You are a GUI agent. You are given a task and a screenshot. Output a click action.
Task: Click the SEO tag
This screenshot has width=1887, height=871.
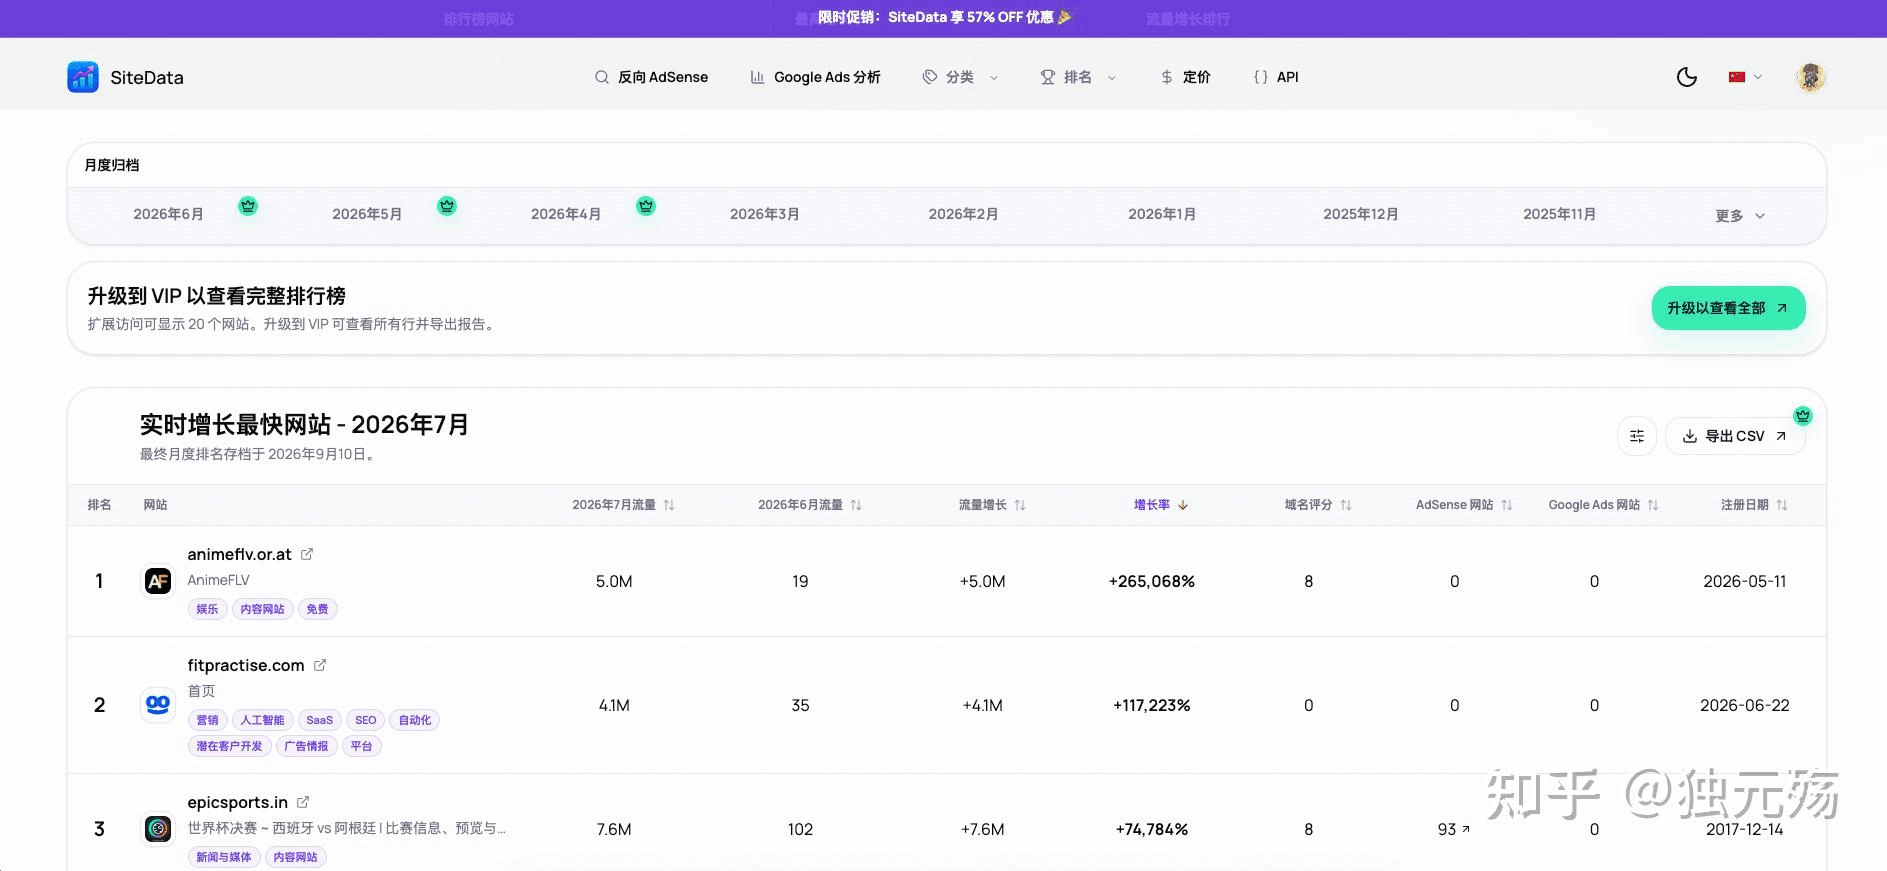[x=366, y=720]
